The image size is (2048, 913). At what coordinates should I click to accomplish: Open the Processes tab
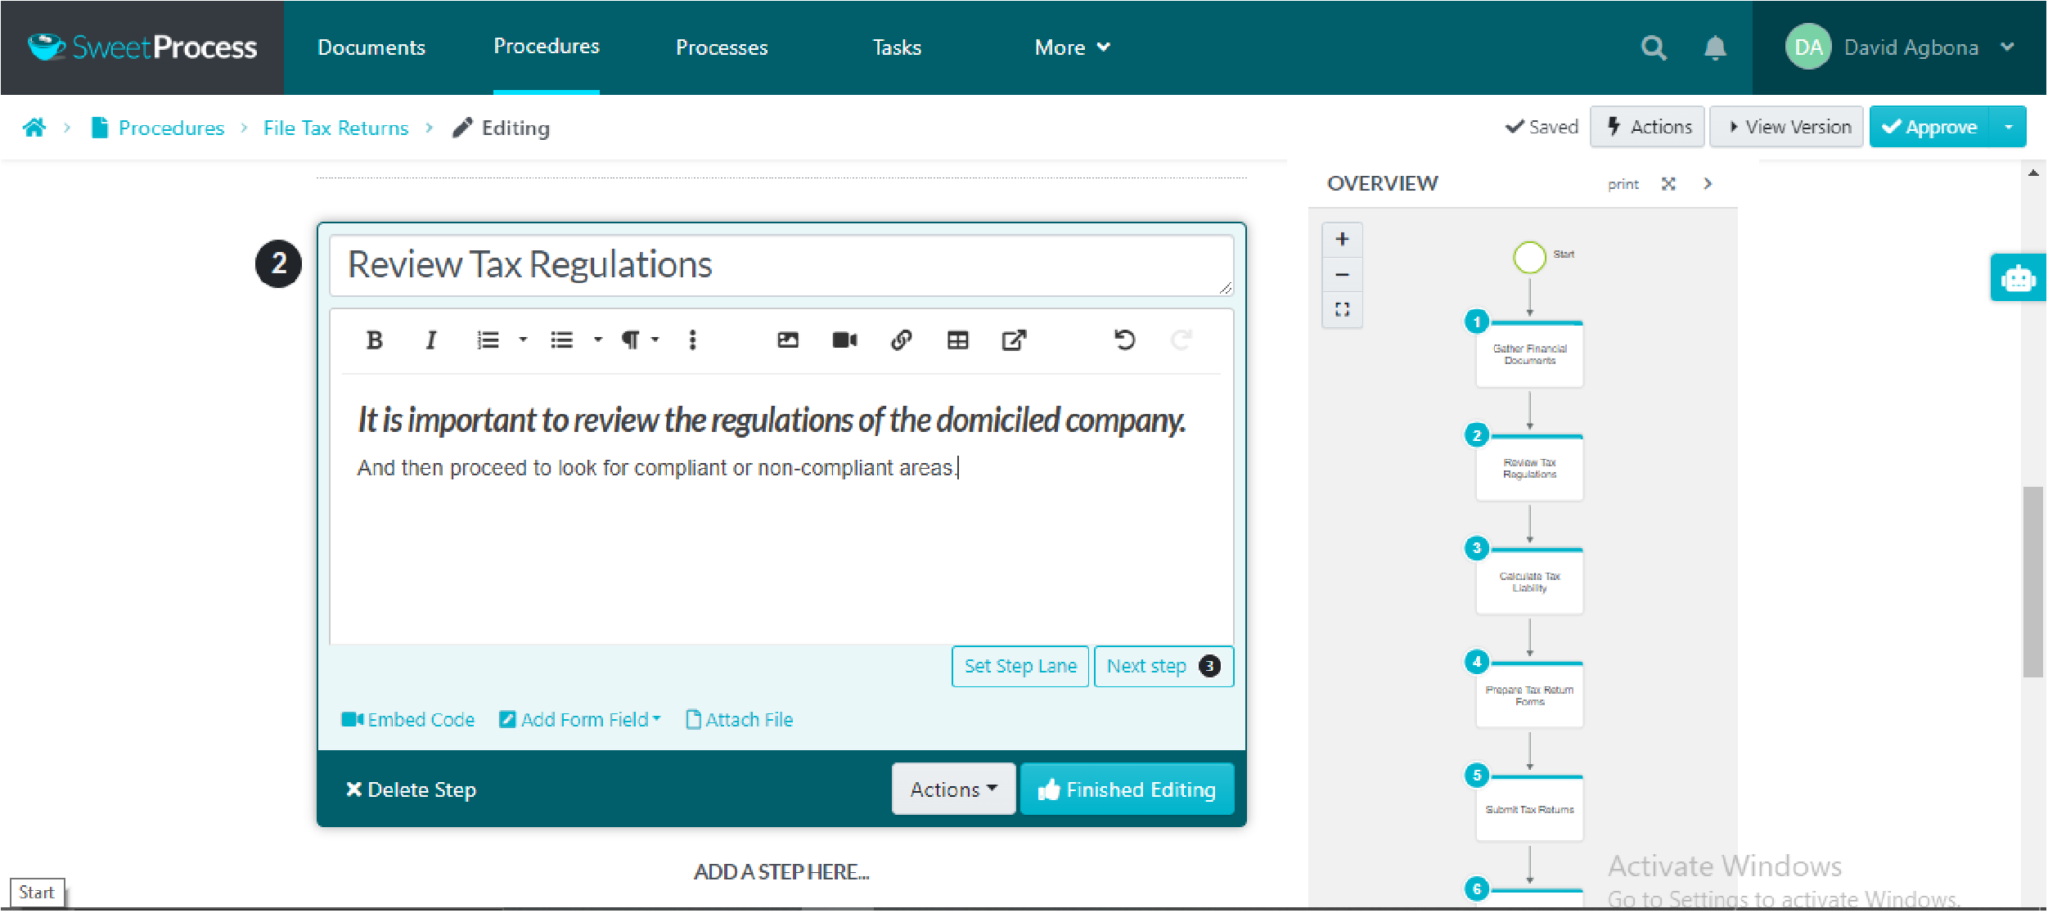tap(722, 47)
